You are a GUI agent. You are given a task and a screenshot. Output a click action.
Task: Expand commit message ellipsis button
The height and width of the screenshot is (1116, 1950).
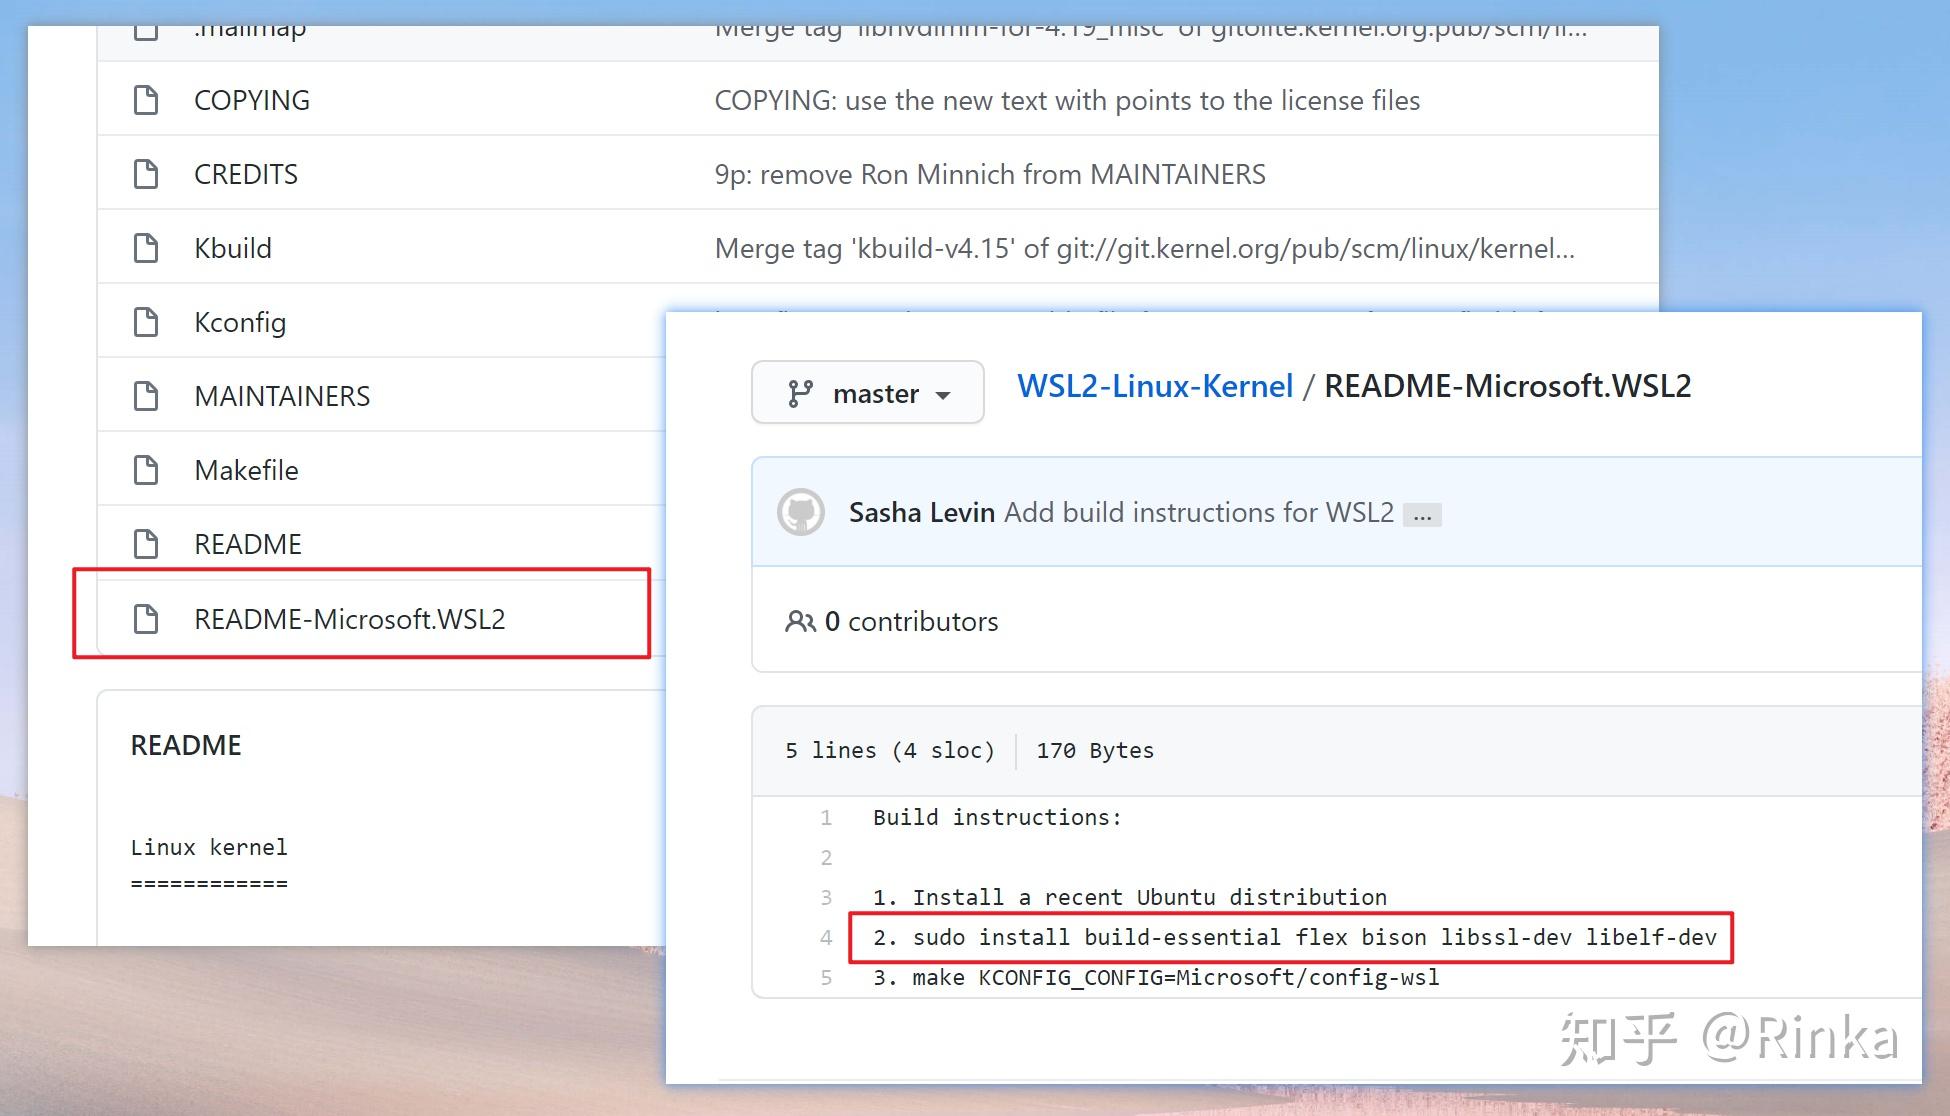1421,515
